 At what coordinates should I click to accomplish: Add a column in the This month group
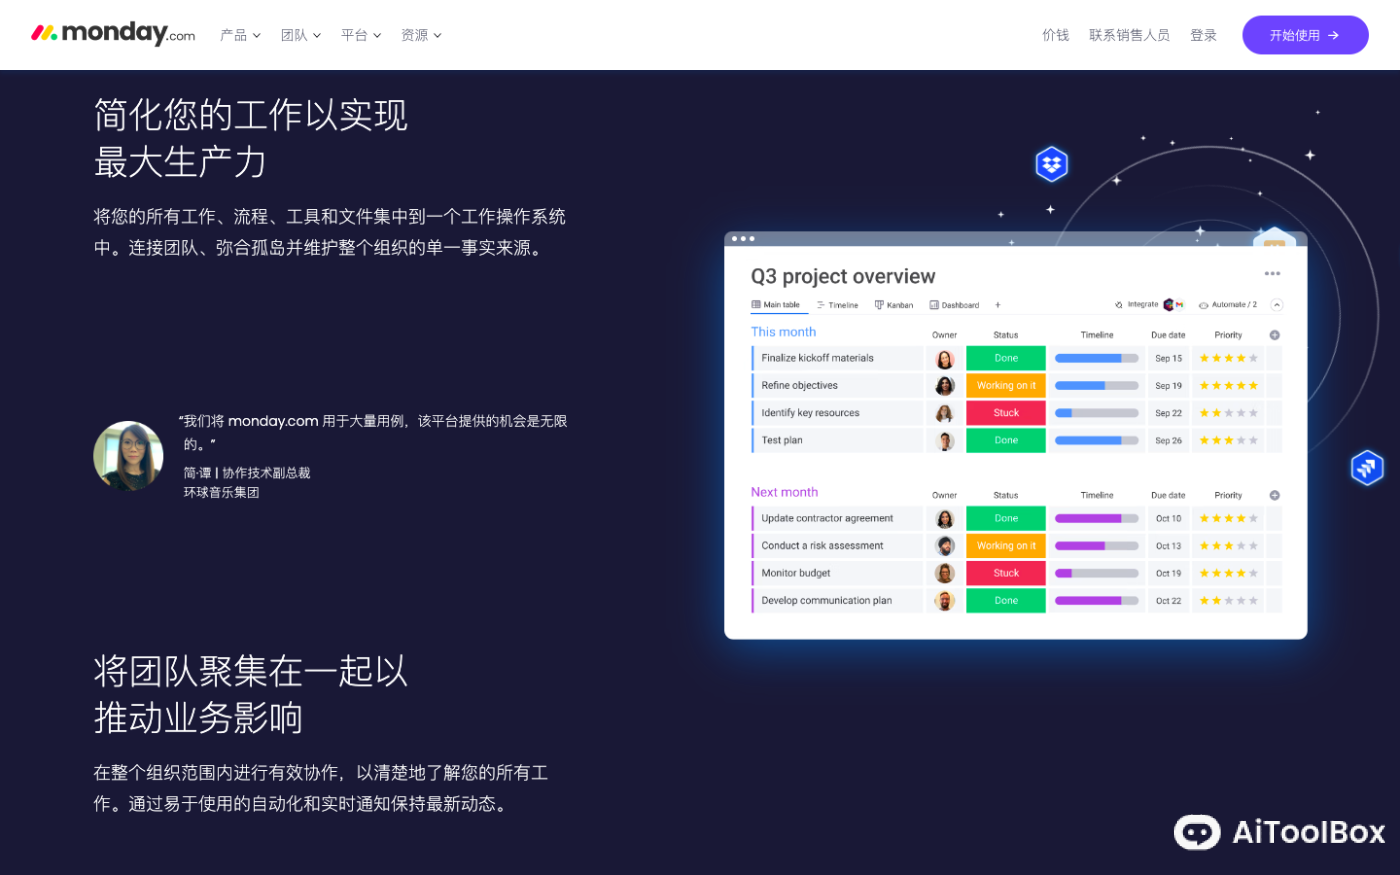point(1274,335)
